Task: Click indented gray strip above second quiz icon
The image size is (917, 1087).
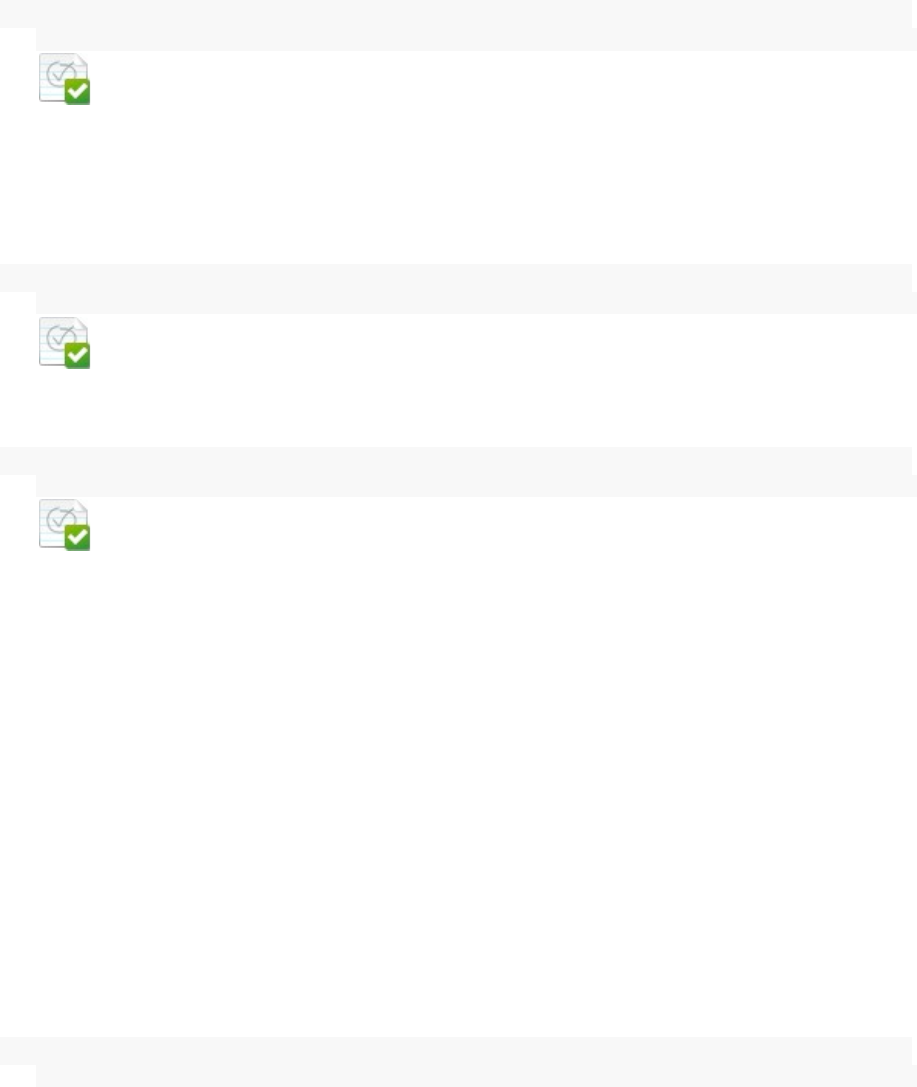Action: tap(476, 303)
